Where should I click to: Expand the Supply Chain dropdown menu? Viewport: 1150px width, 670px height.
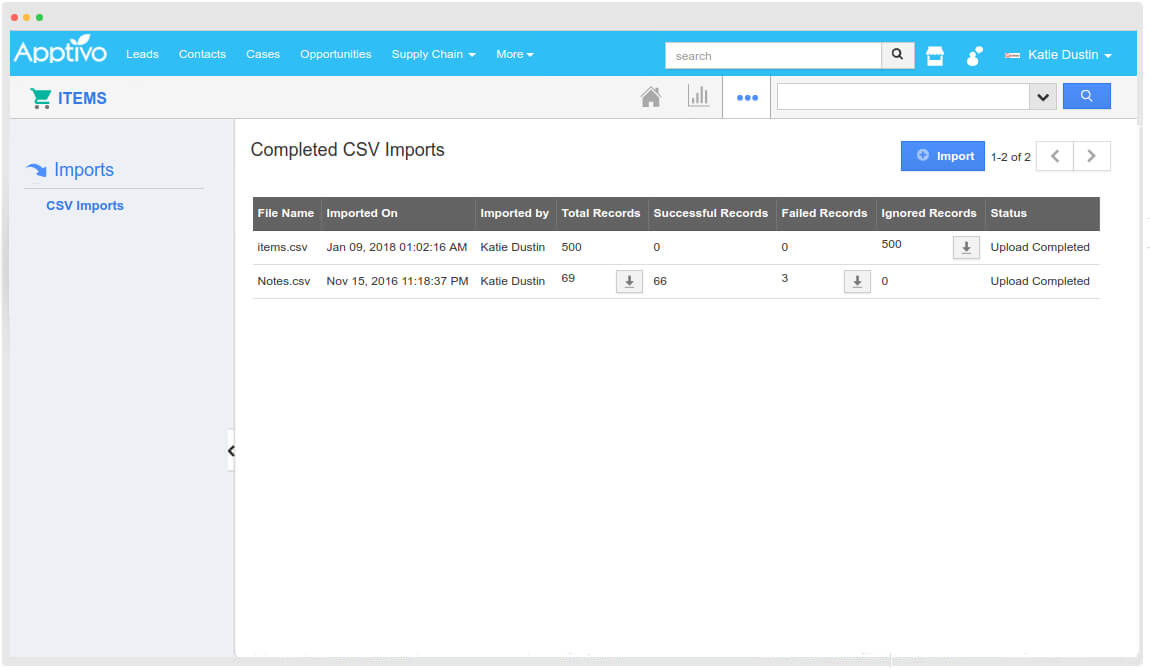(433, 54)
